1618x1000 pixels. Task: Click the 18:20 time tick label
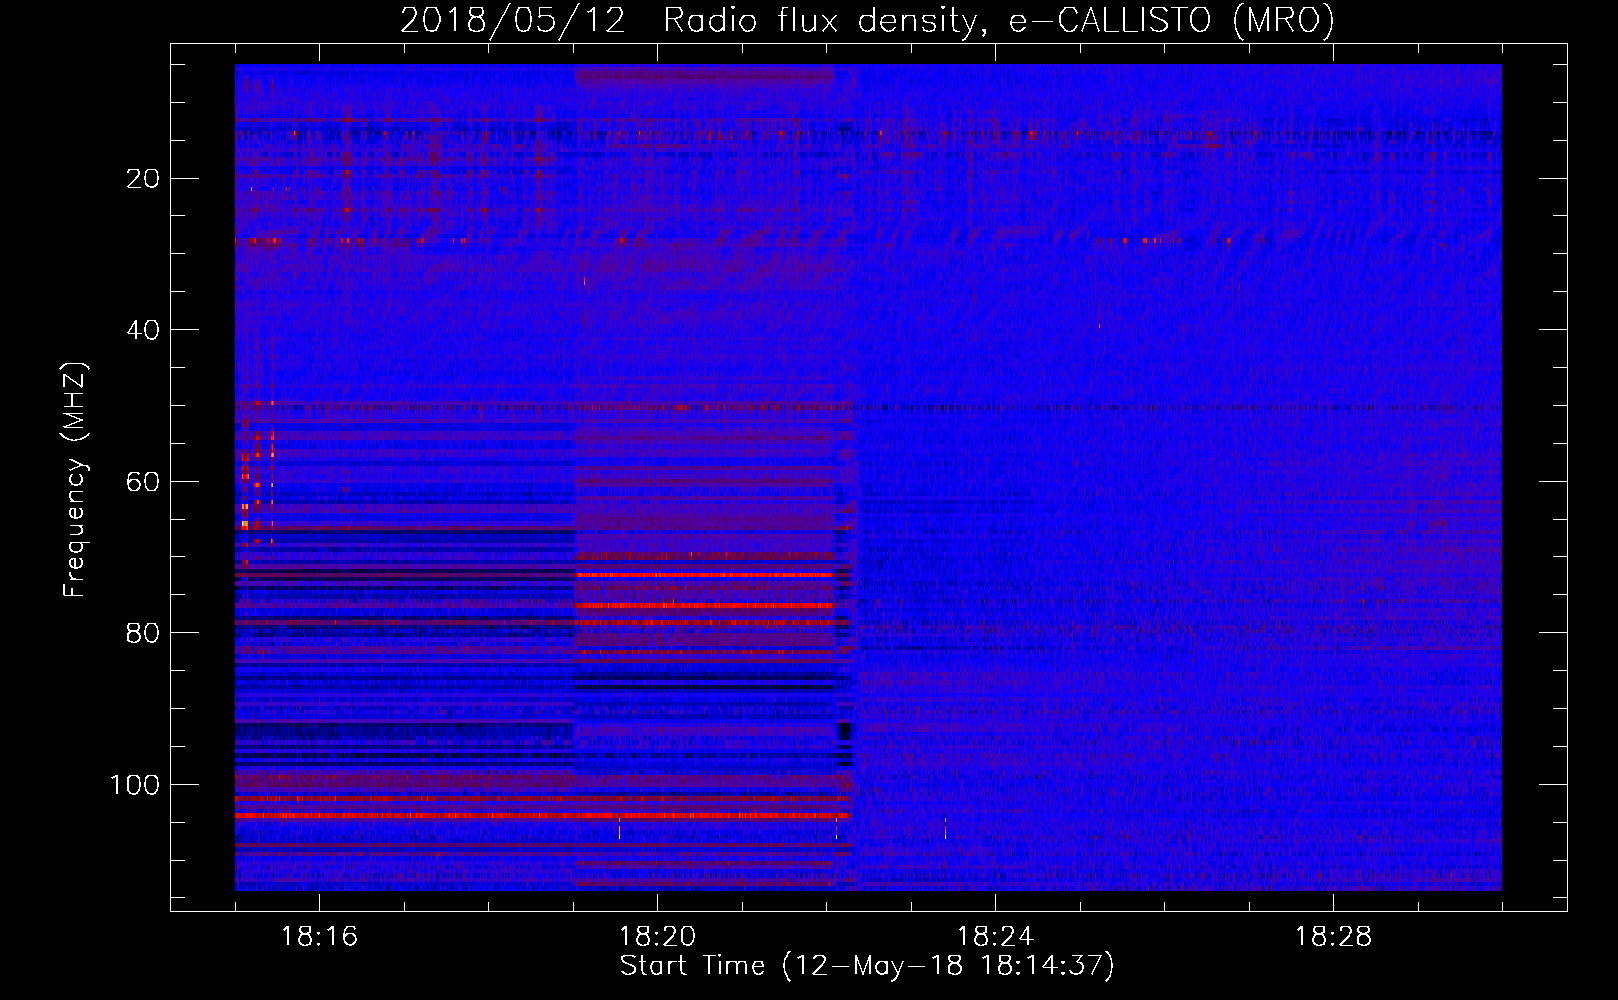coord(657,937)
